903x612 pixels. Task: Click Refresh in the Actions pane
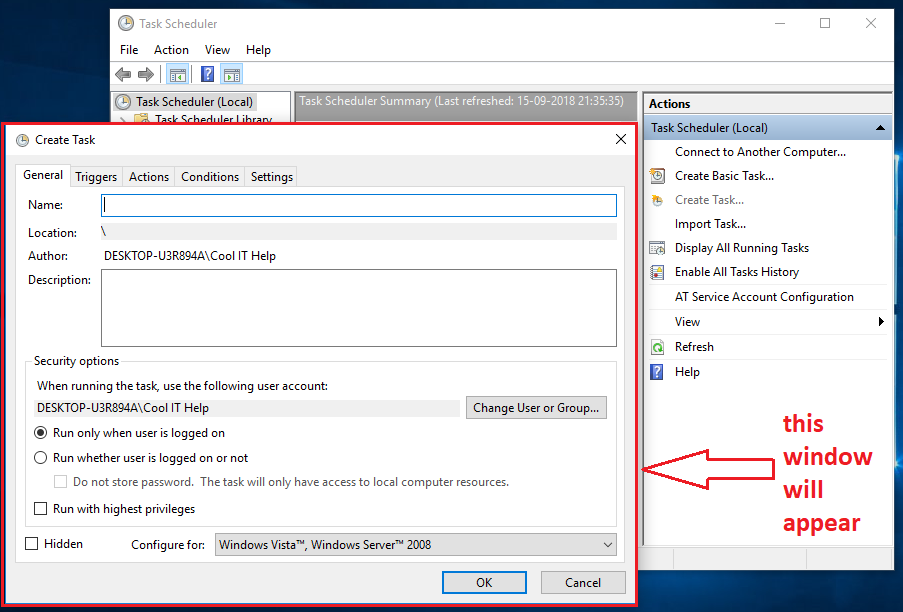click(x=694, y=347)
